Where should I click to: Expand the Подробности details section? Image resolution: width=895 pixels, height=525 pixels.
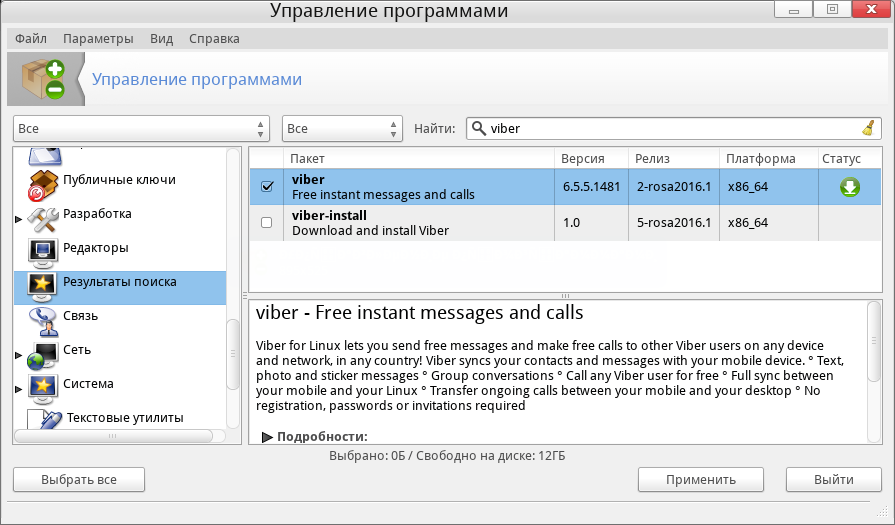[x=267, y=437]
